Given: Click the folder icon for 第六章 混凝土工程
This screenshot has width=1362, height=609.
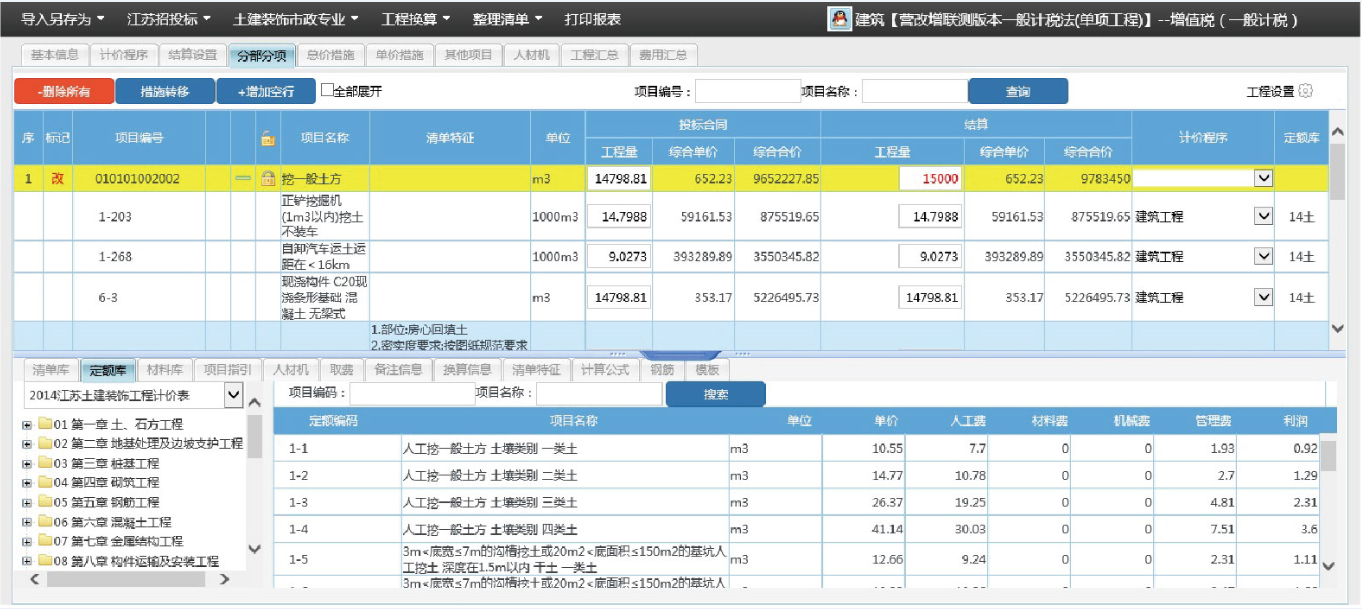Looking at the screenshot, I should pos(45,522).
